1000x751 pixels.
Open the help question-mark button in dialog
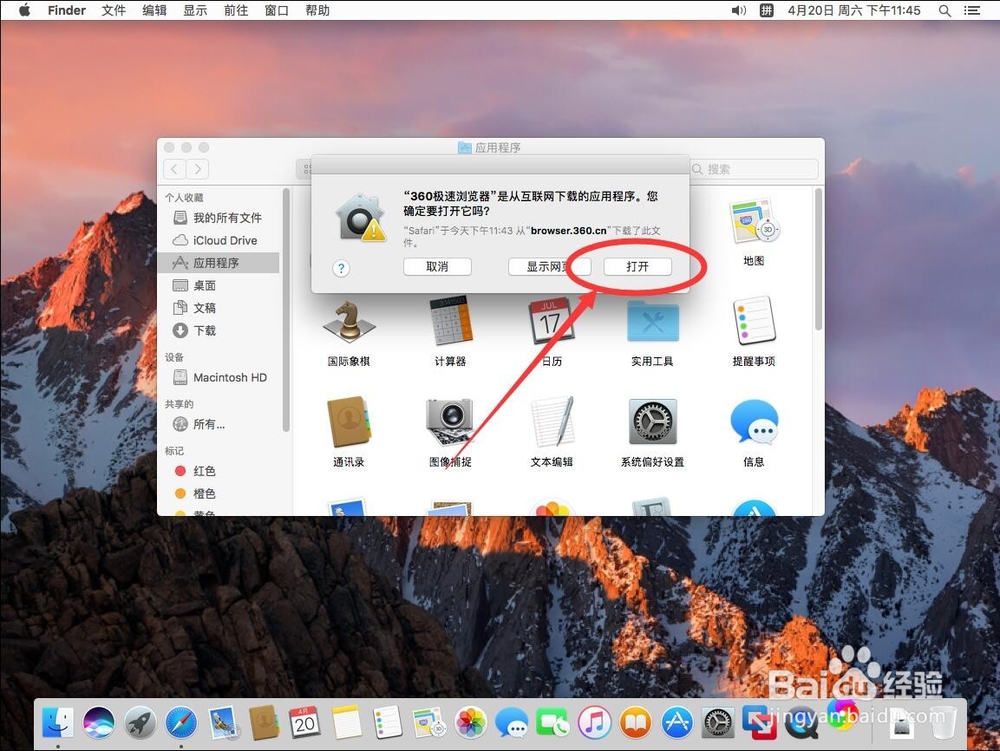click(x=341, y=268)
